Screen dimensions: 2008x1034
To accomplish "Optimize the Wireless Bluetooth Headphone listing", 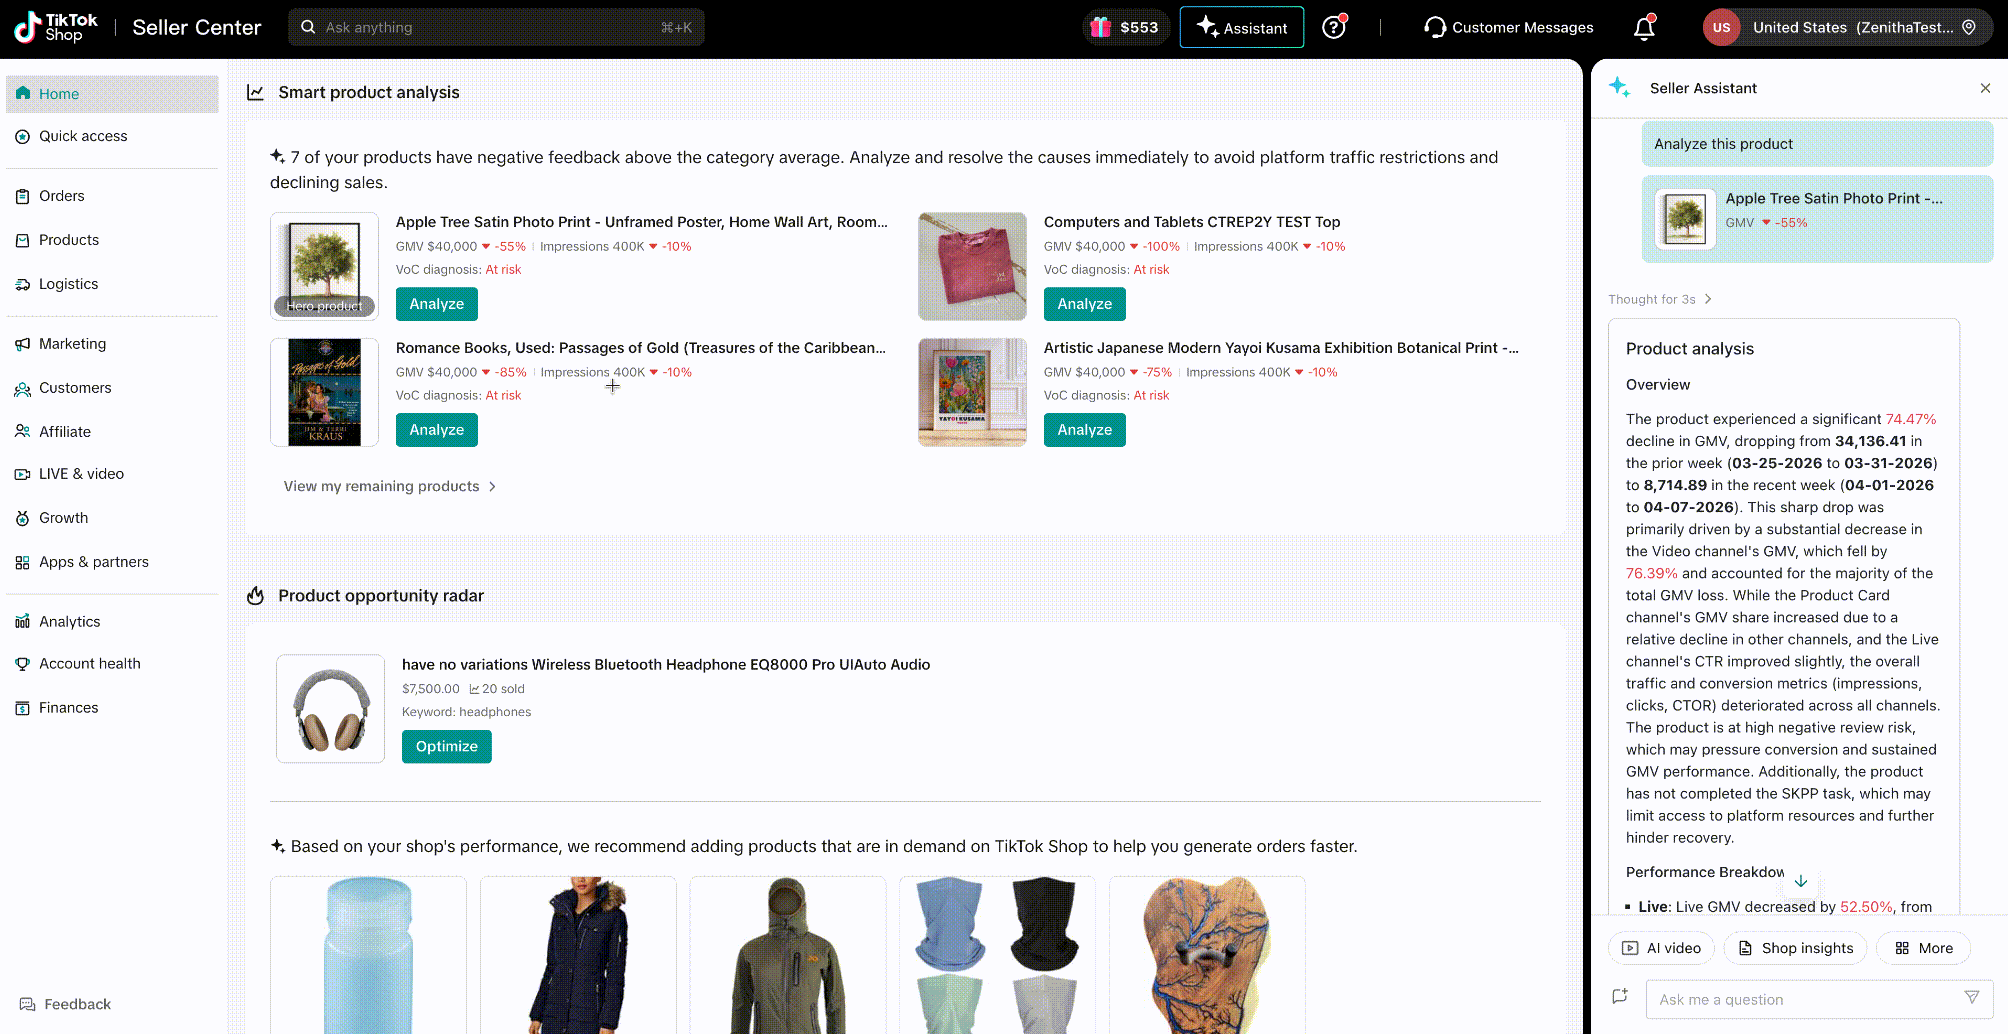I will click(x=447, y=746).
